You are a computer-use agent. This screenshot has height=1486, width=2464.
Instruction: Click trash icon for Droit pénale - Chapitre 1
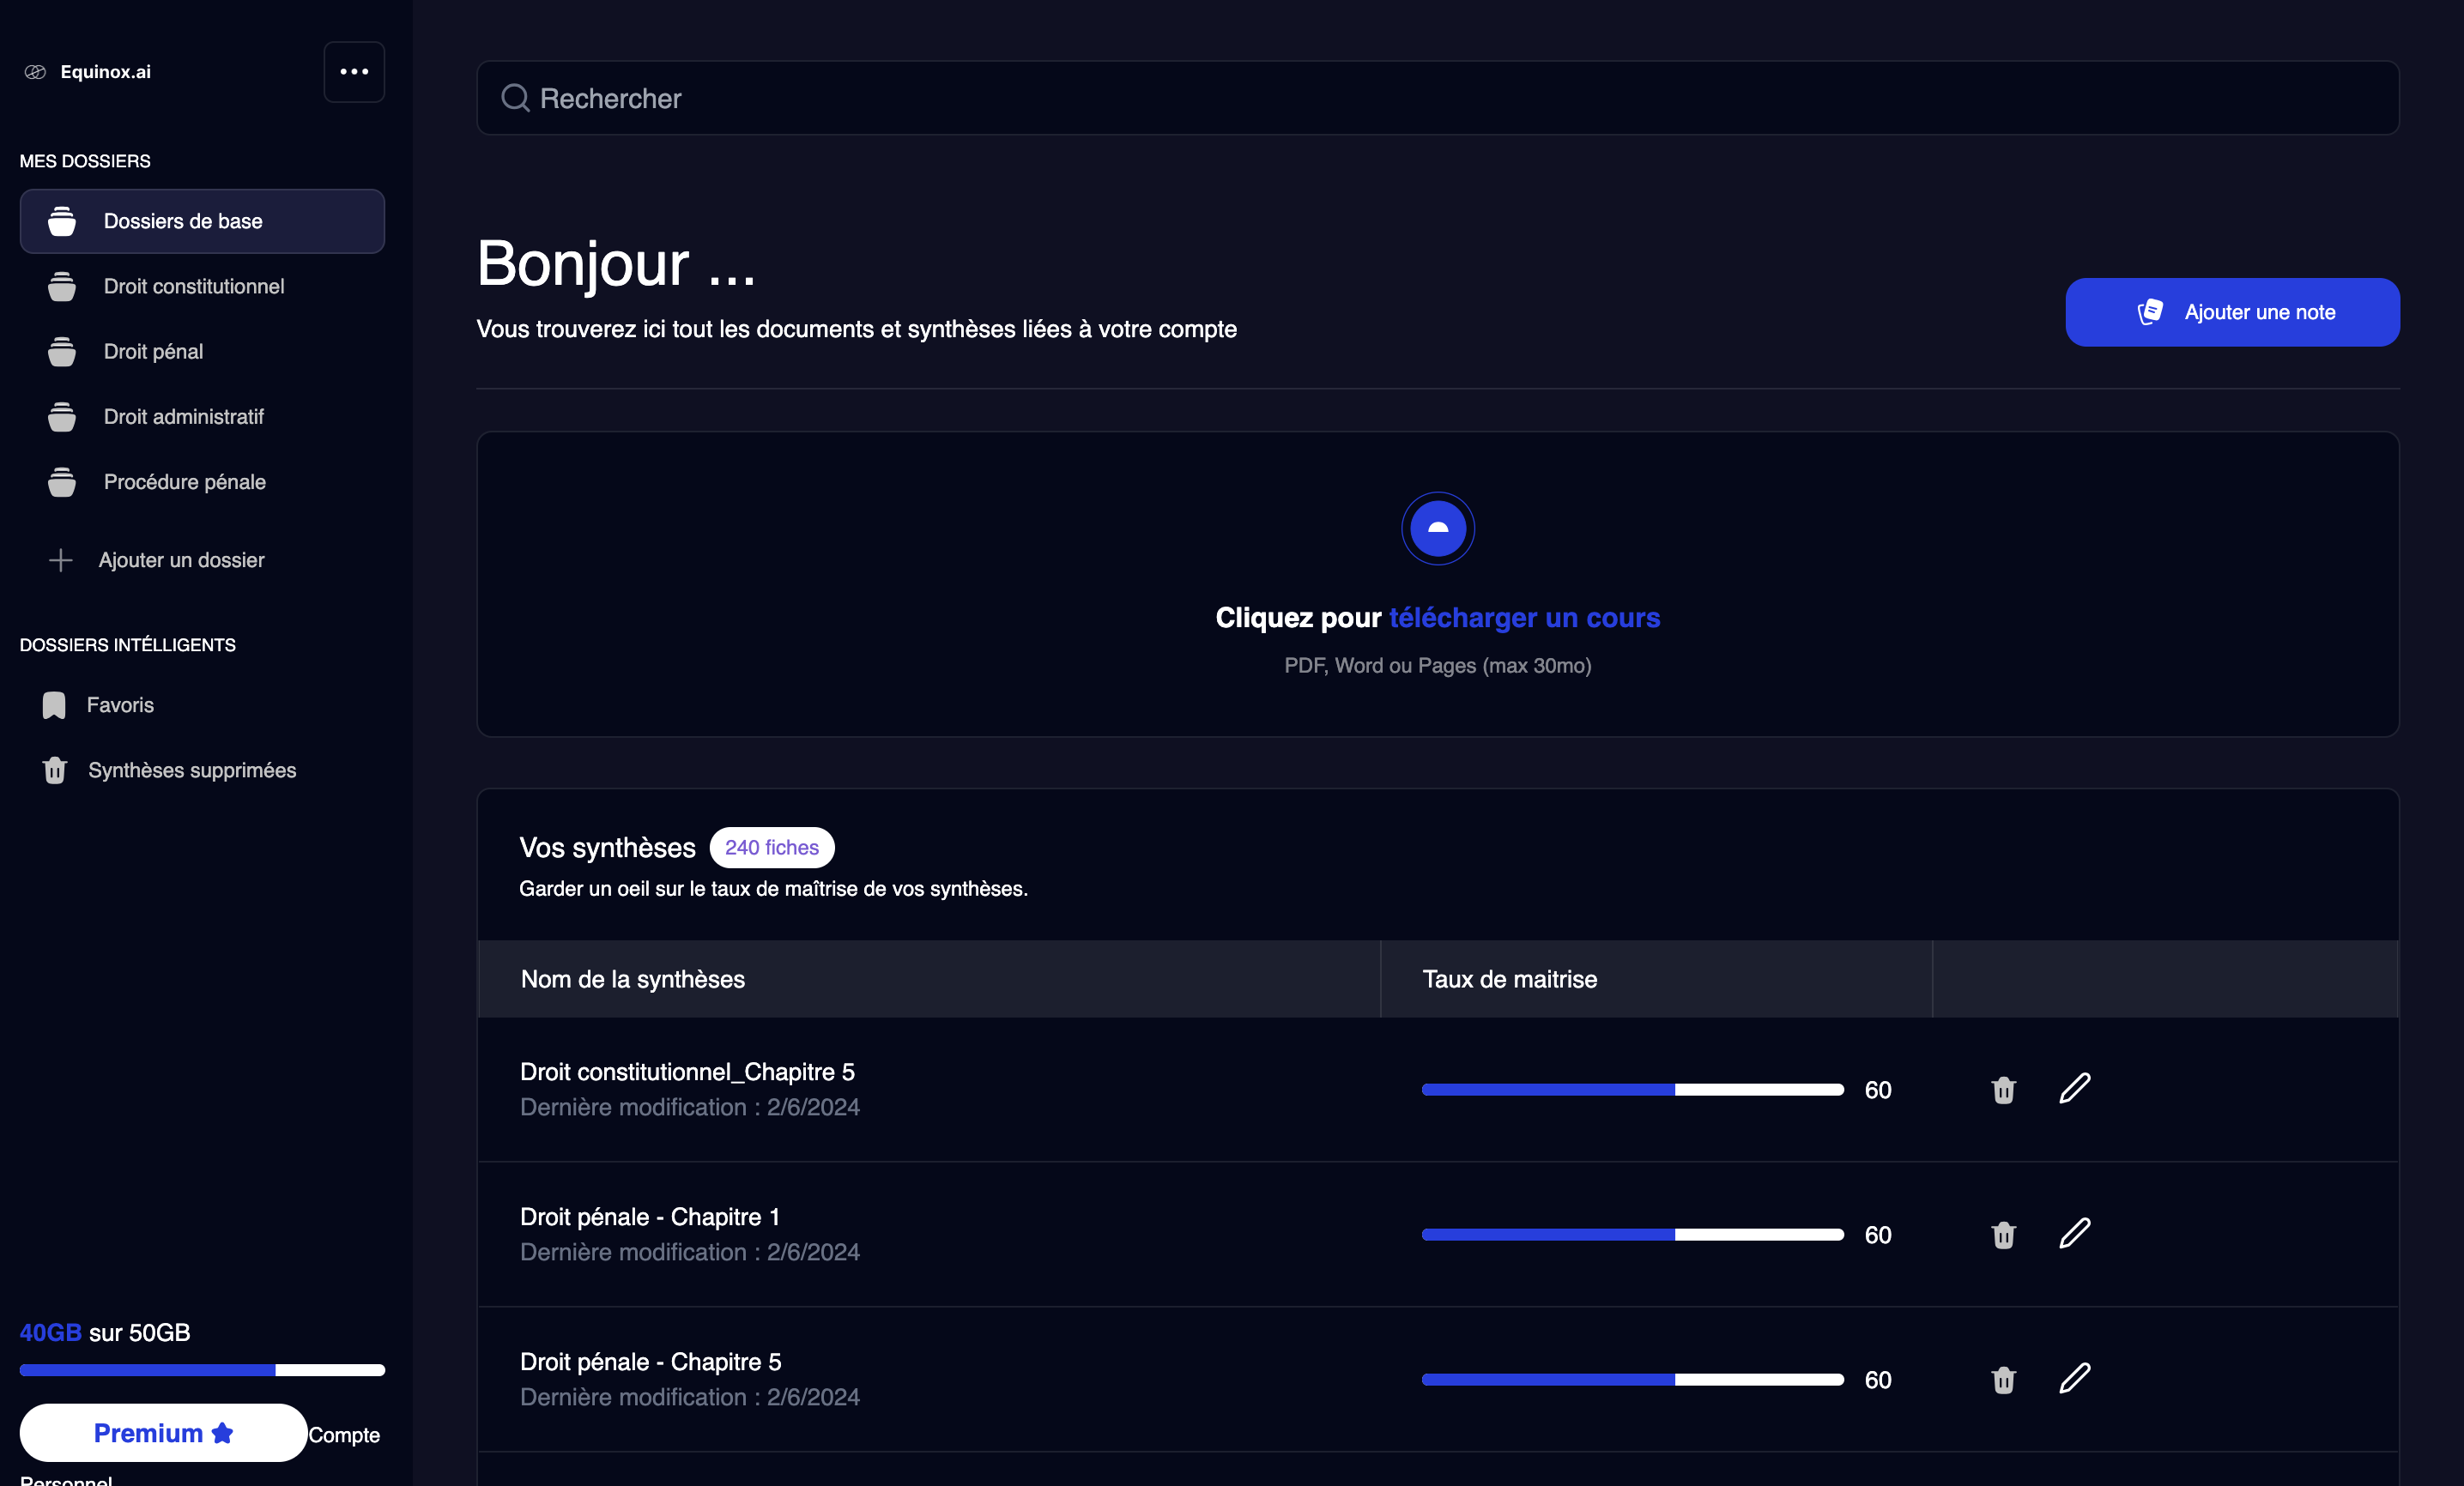pos(2003,1234)
